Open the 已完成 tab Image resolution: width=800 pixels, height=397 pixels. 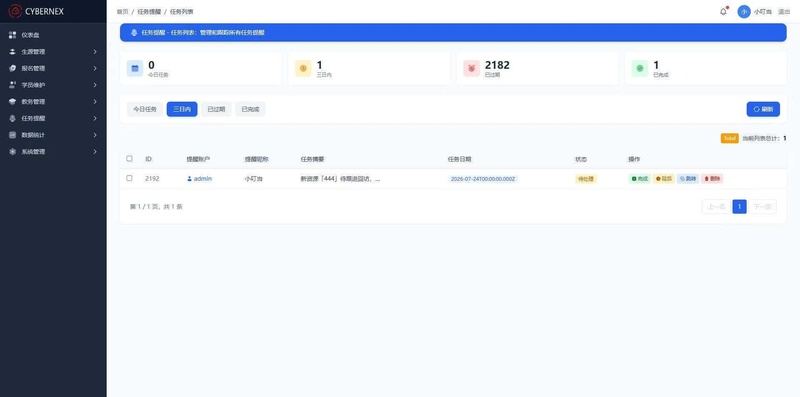click(x=251, y=109)
